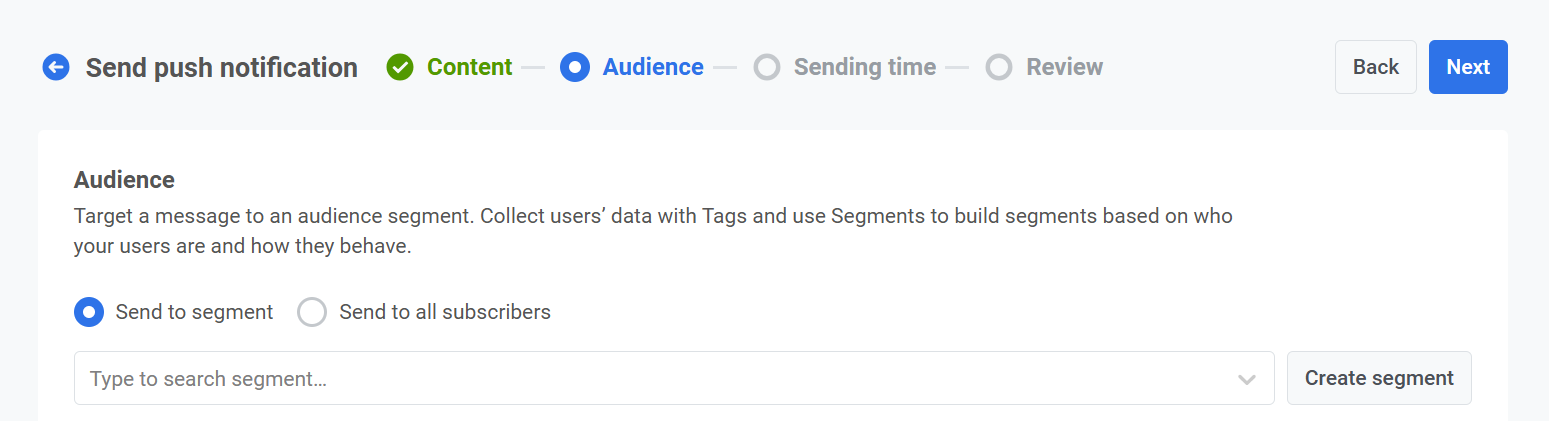Viewport: 1549px width, 421px height.
Task: Click the green checkmark beside Content
Action: click(x=400, y=67)
